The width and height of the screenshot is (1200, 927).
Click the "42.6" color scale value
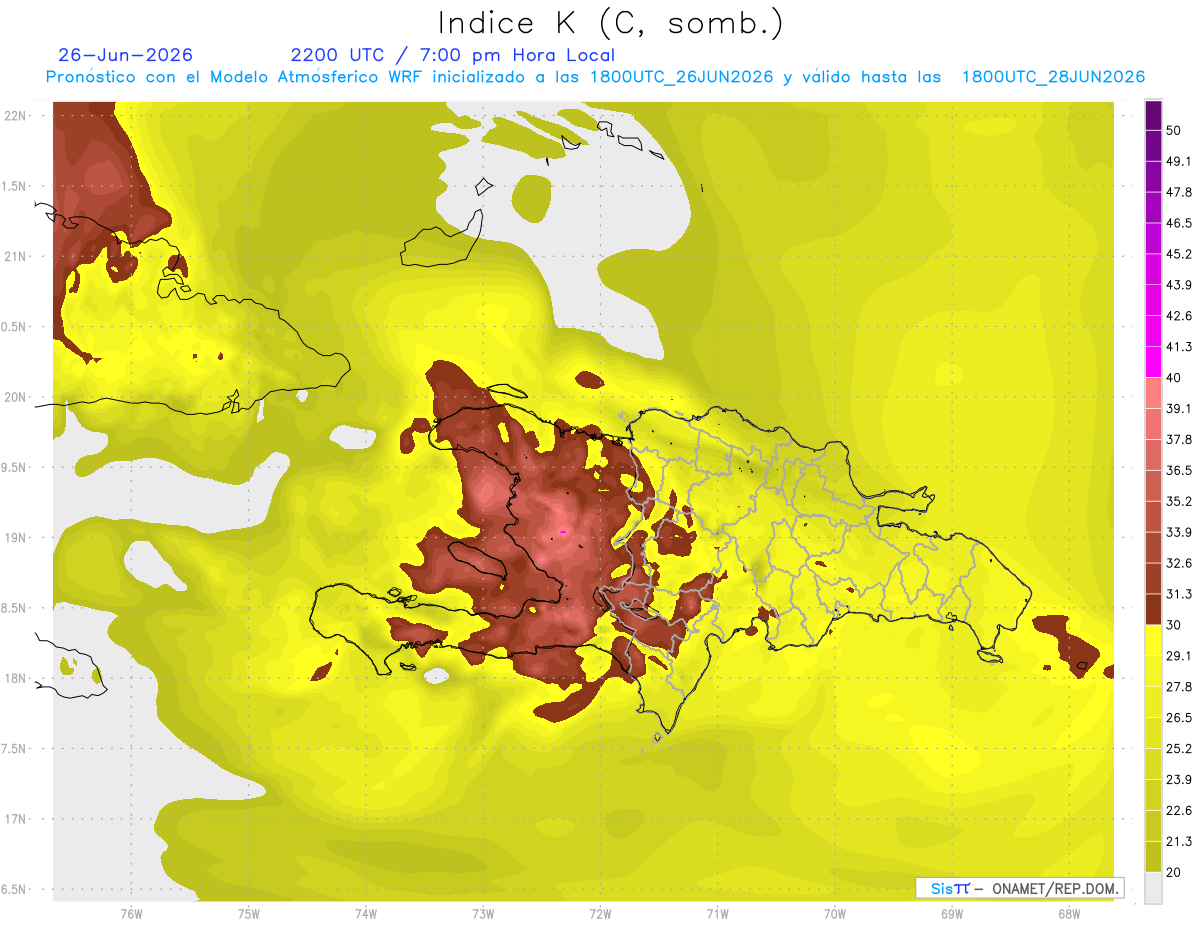(1179, 316)
